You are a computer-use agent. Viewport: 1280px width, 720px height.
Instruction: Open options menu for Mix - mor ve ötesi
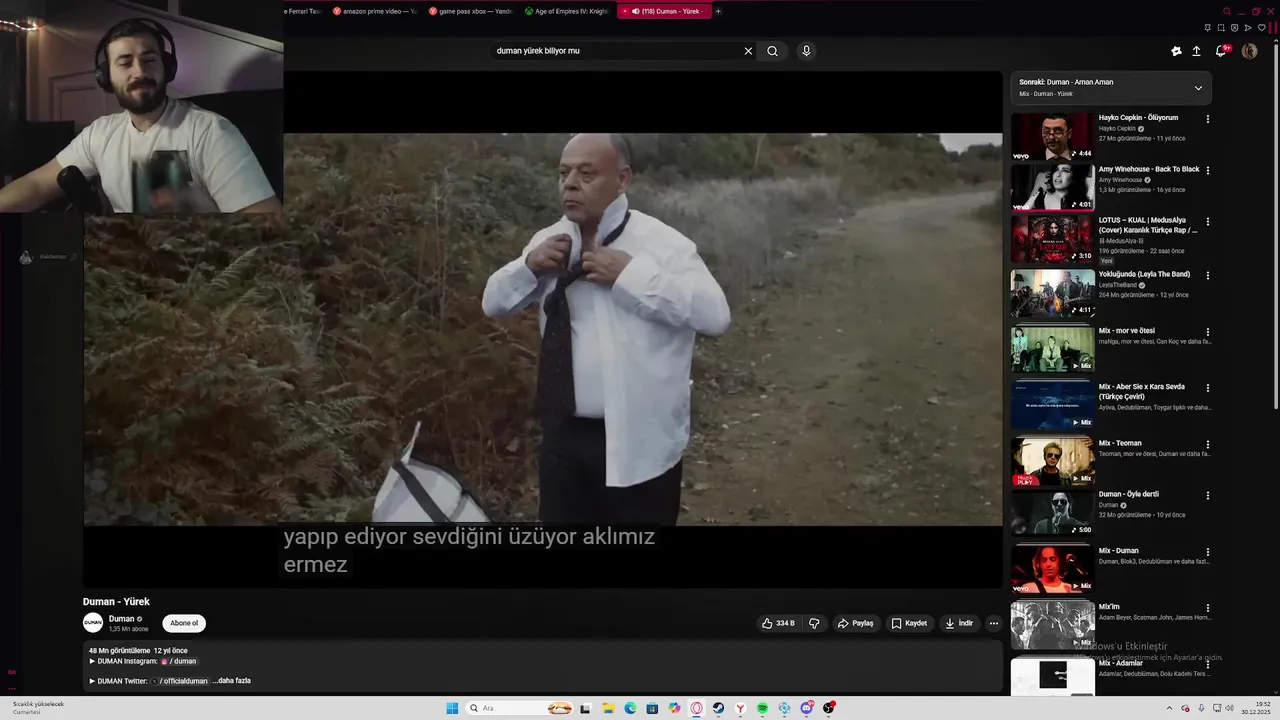1207,332
